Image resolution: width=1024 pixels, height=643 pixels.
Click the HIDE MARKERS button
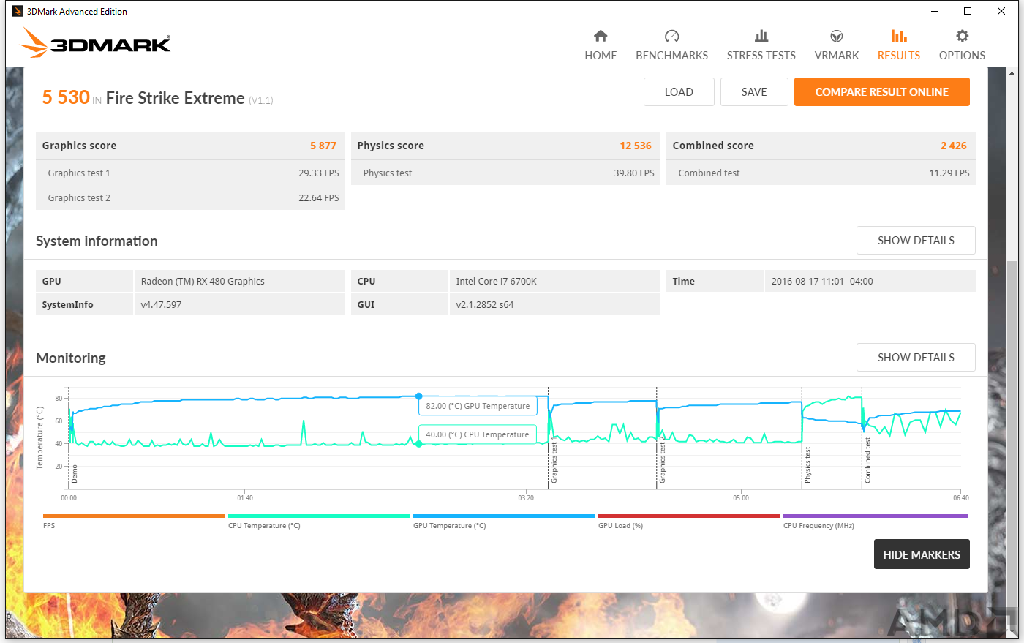[x=921, y=554]
